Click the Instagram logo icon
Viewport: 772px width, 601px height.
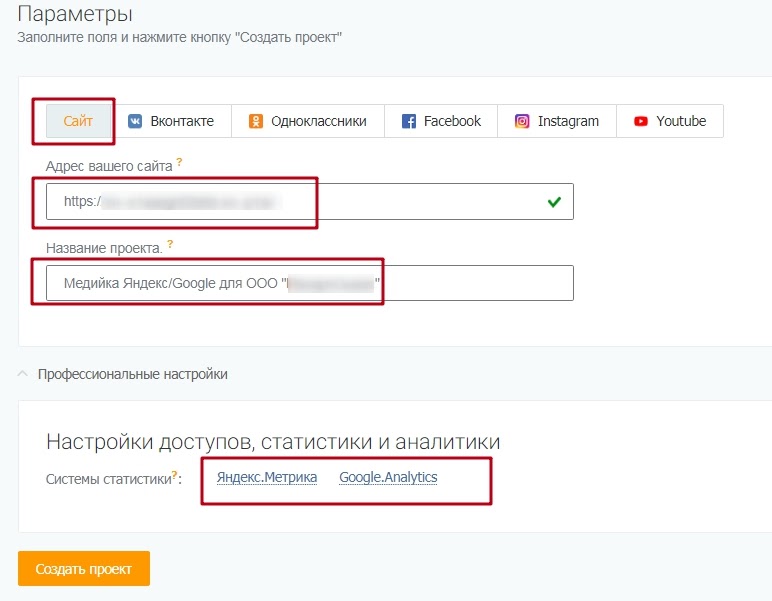pos(522,121)
